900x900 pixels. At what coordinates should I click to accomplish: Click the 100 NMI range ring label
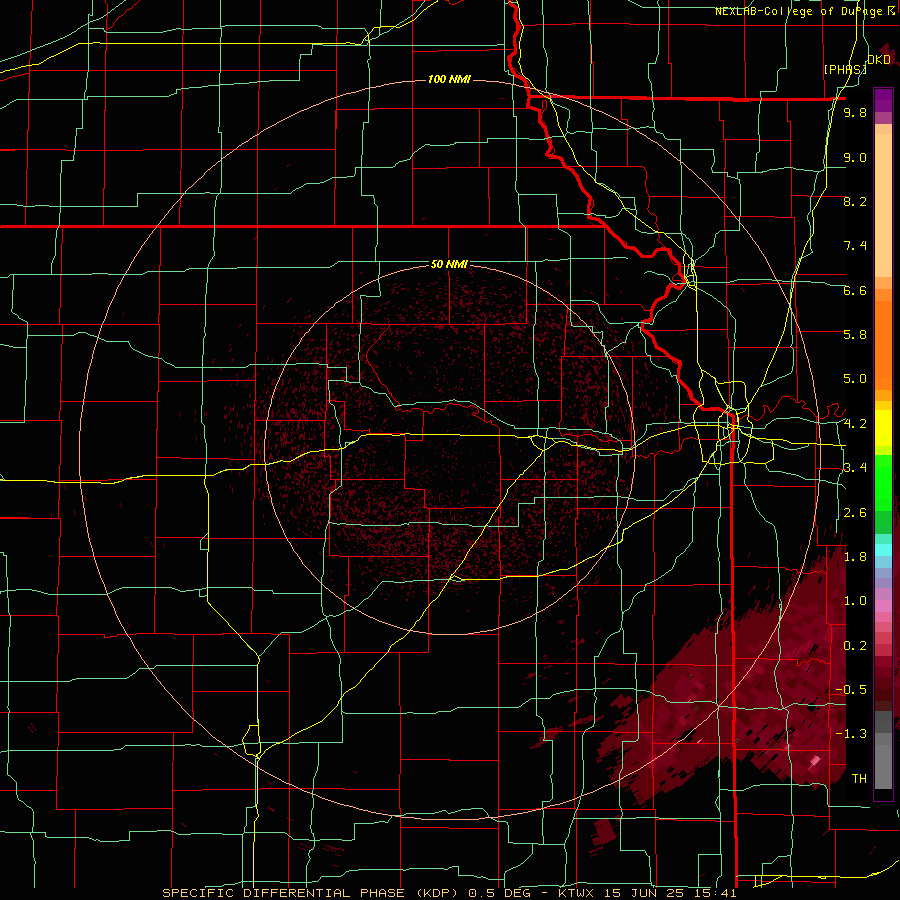pyautogui.click(x=449, y=79)
